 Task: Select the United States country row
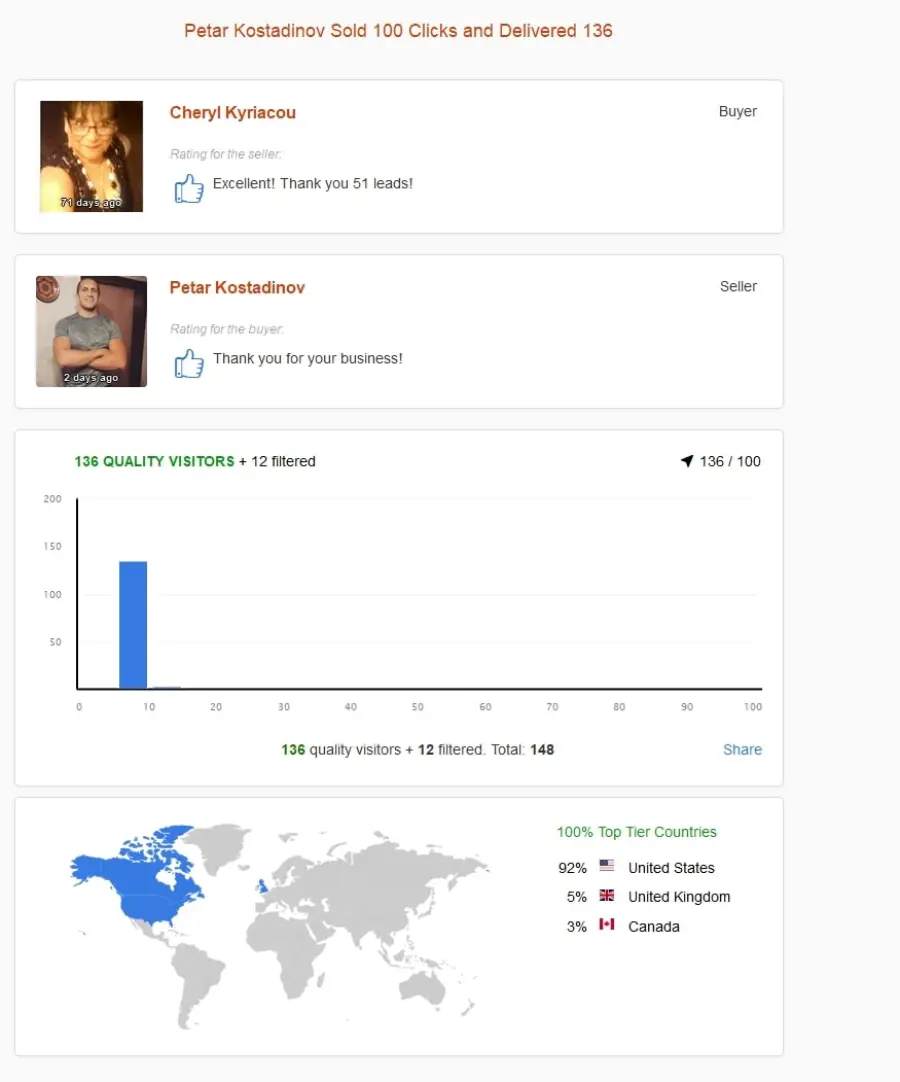(x=636, y=867)
